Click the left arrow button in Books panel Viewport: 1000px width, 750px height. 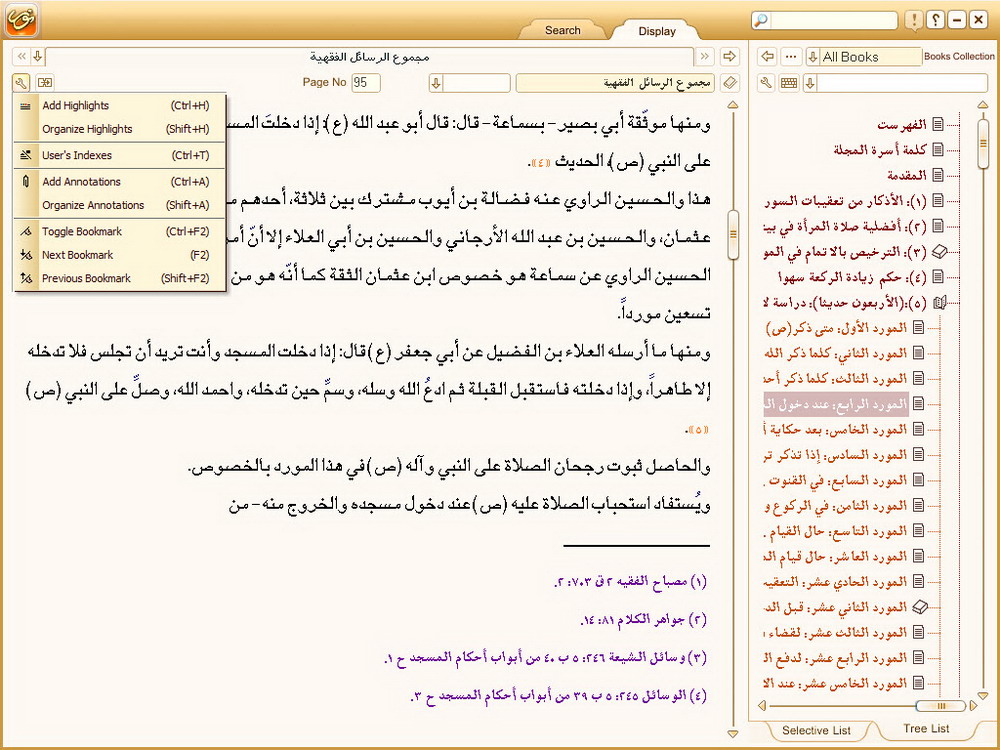point(768,56)
